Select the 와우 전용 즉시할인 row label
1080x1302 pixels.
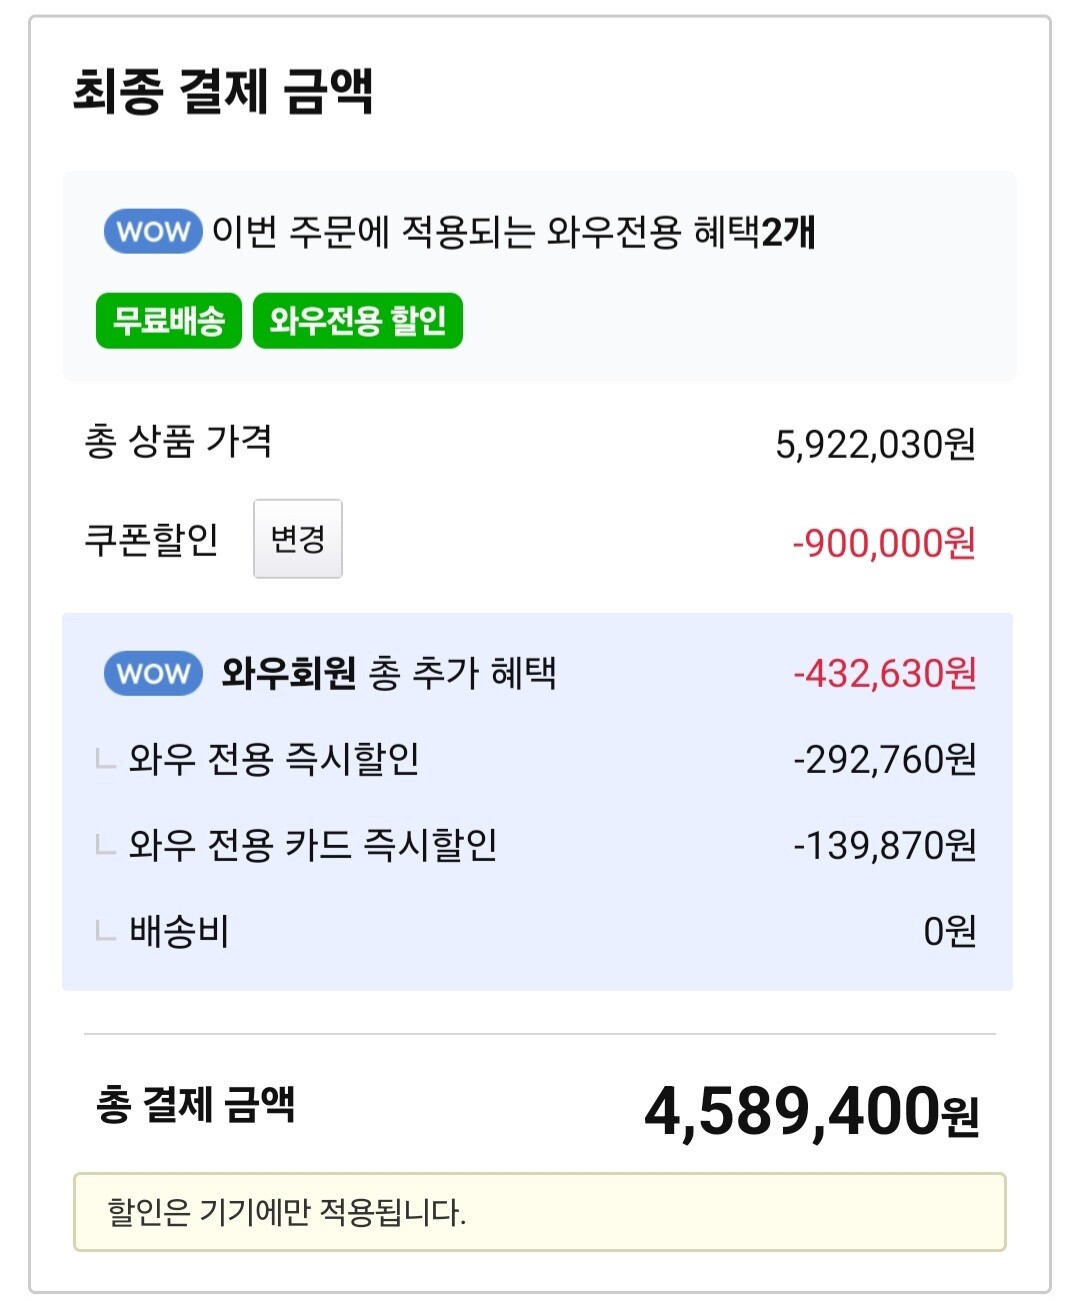[274, 760]
